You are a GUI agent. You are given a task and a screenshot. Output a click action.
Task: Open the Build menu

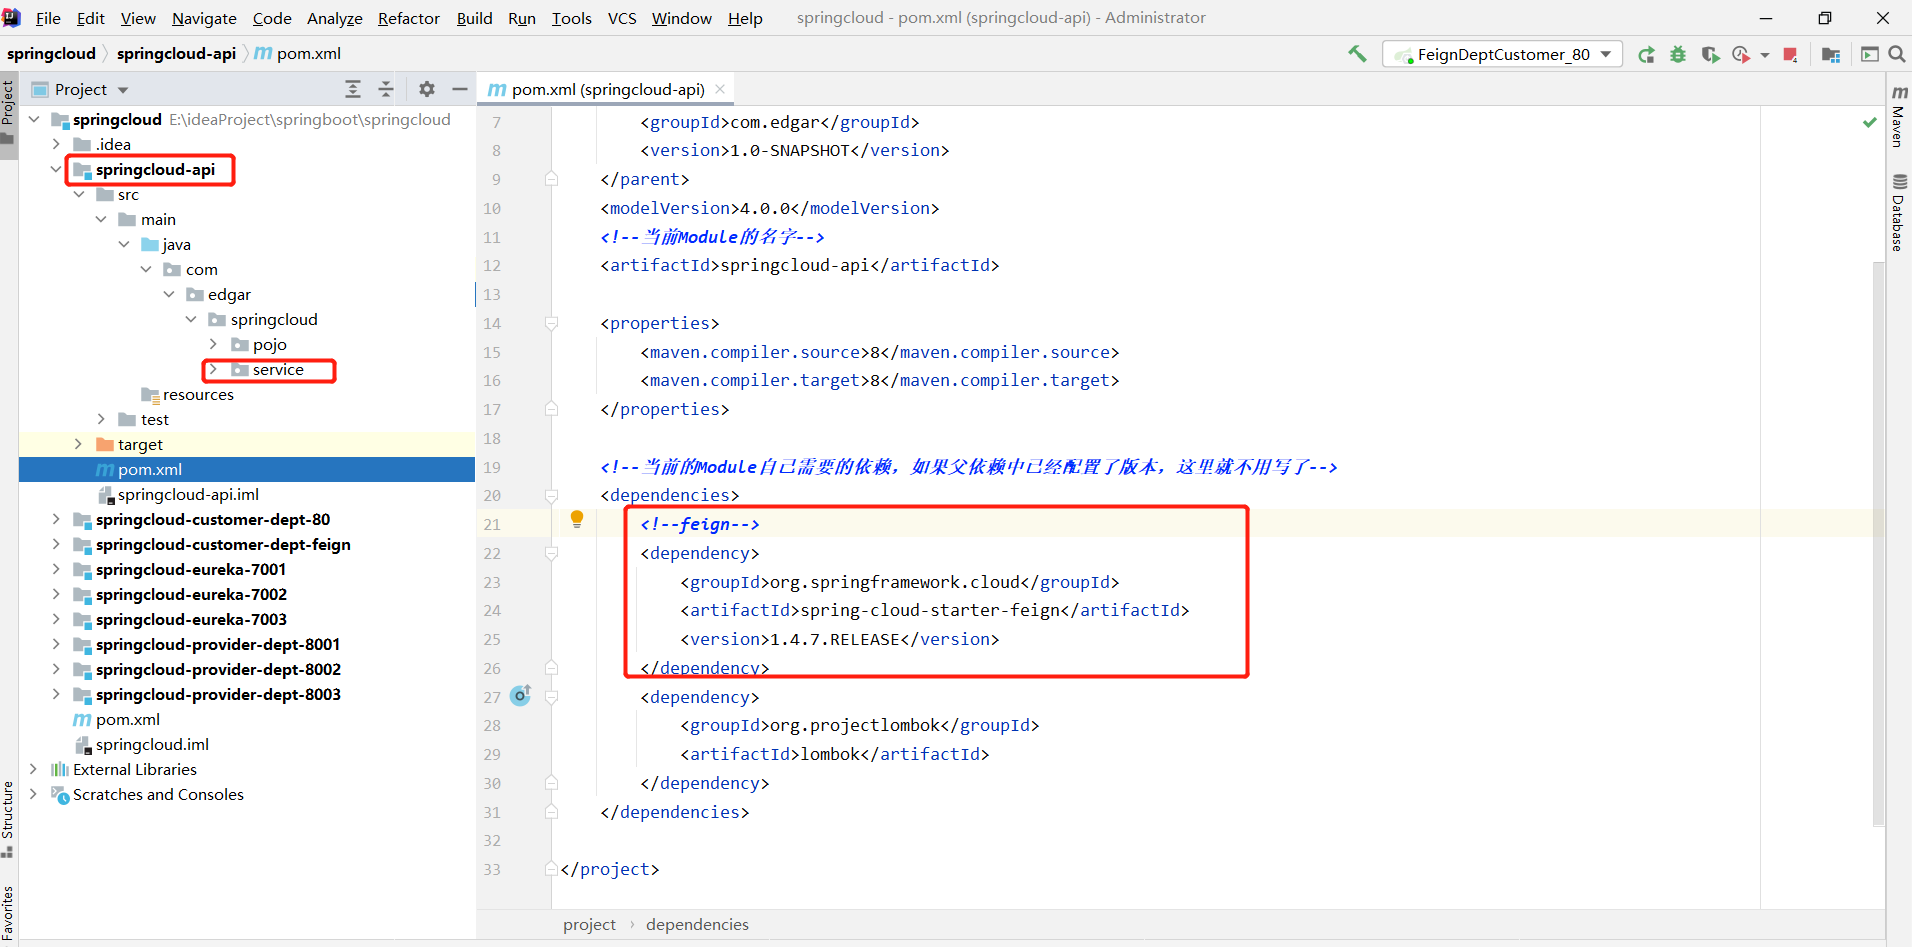coord(474,18)
